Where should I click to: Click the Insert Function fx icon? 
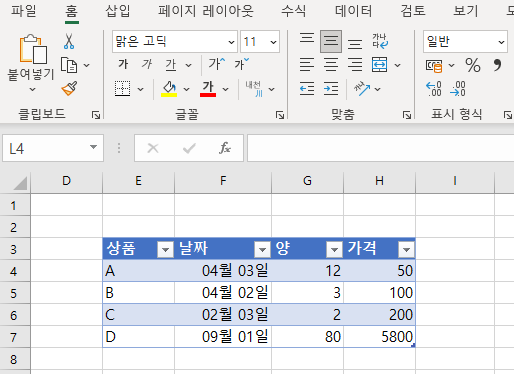(x=225, y=148)
